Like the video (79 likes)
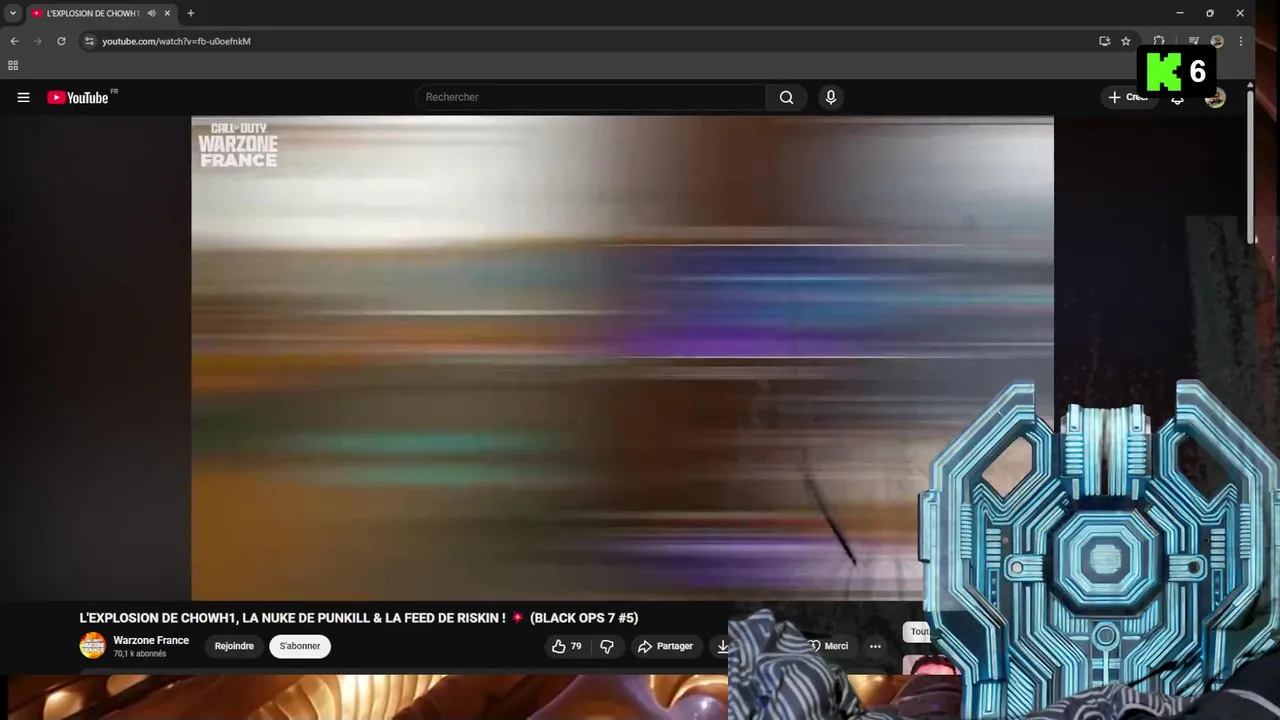Screen dimensions: 1280x720 click(x=566, y=646)
